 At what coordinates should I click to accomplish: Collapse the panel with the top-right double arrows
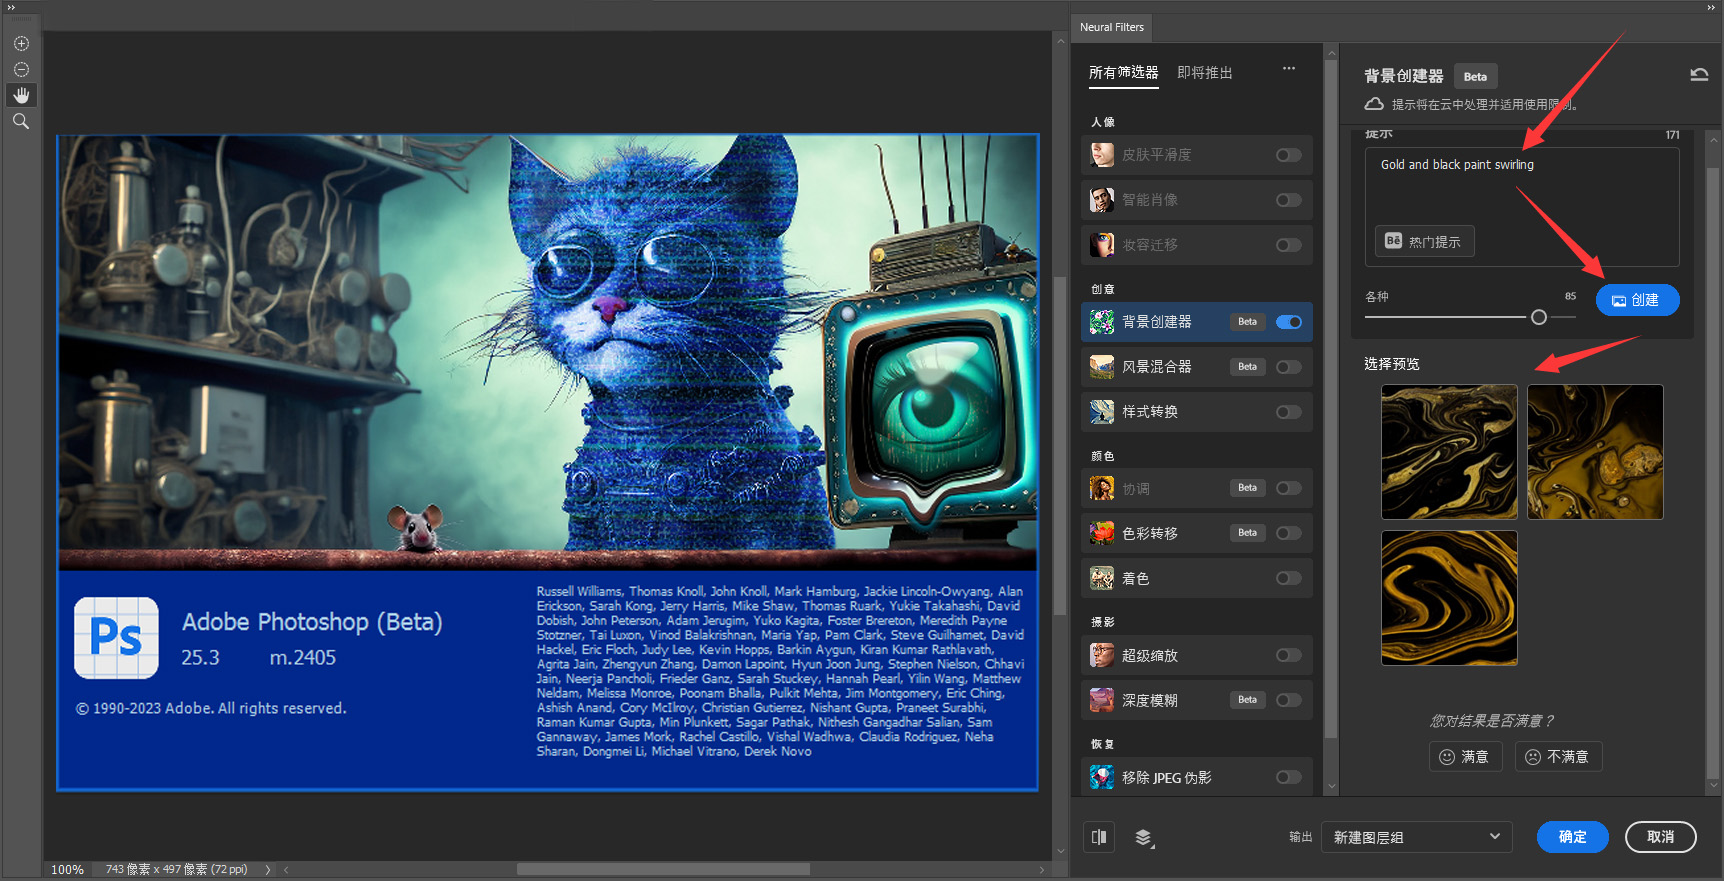pos(1711,7)
